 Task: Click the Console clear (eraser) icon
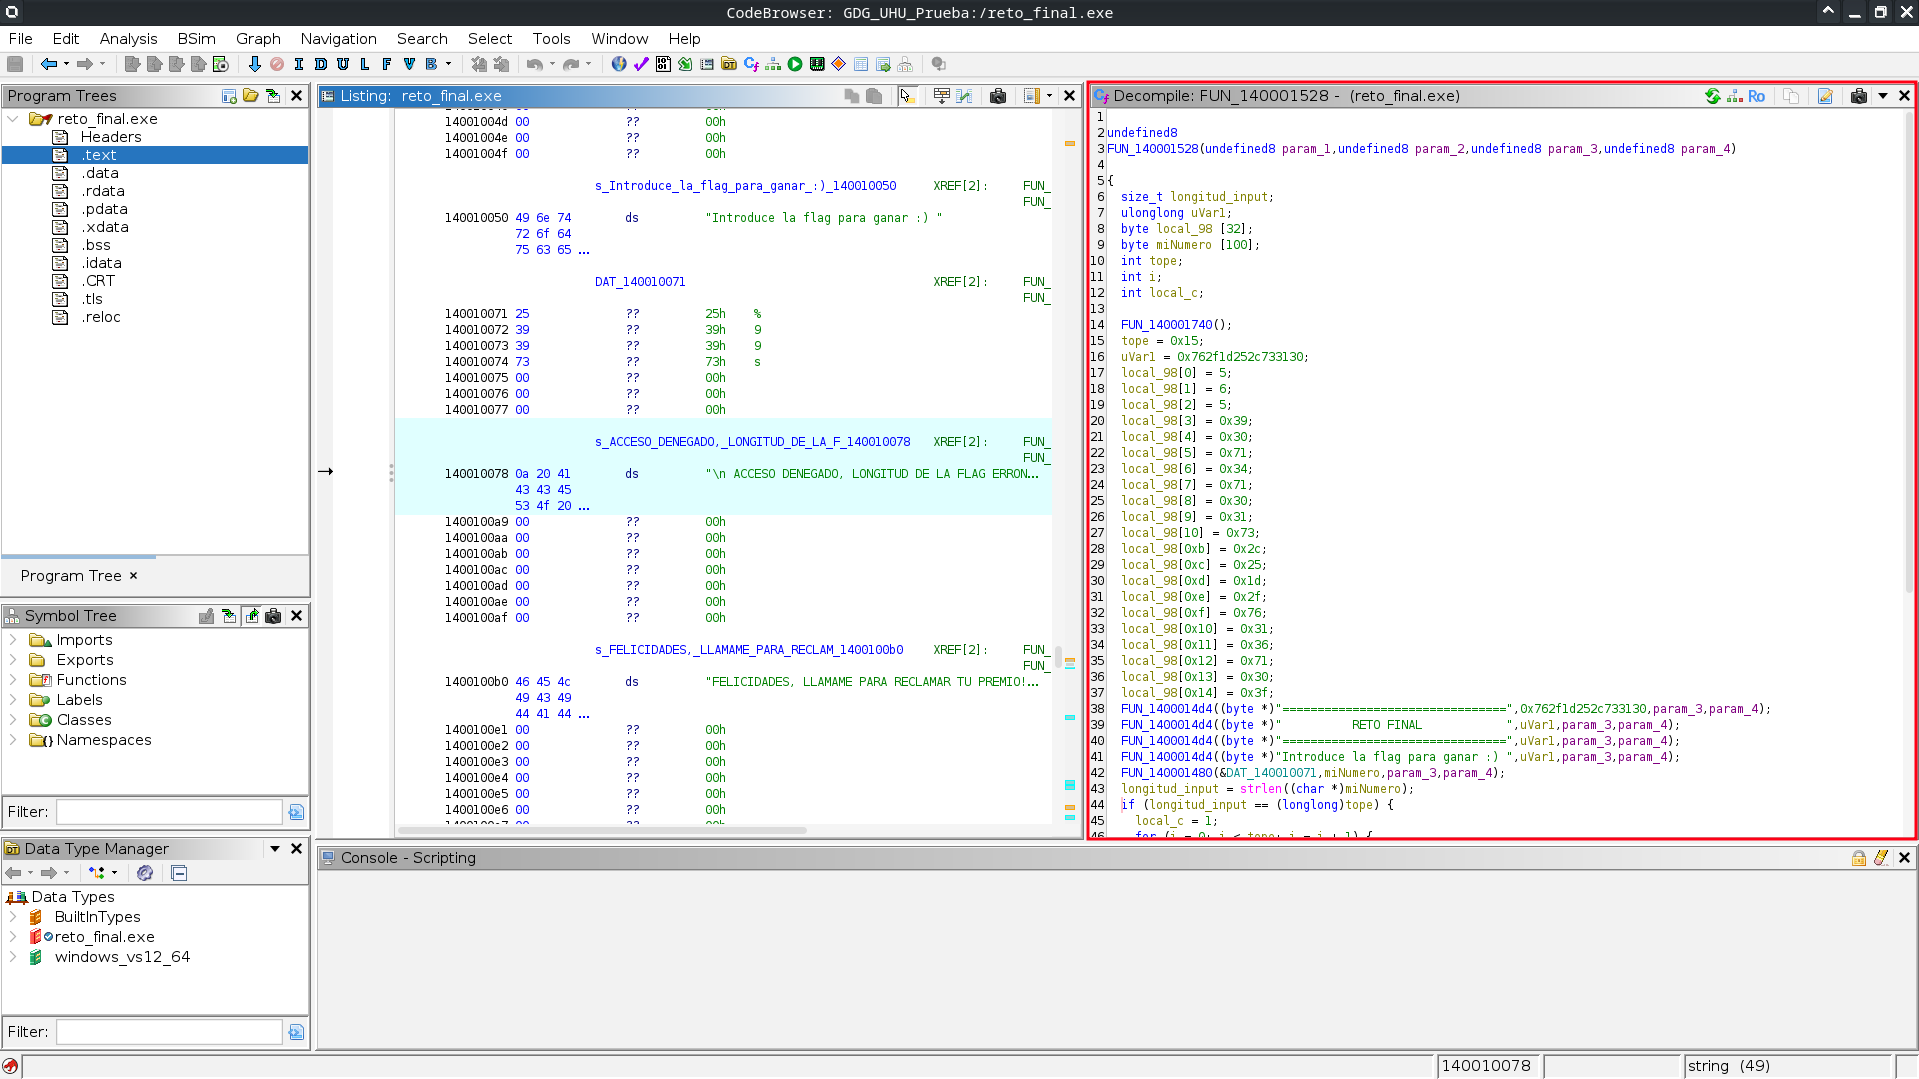[1881, 858]
